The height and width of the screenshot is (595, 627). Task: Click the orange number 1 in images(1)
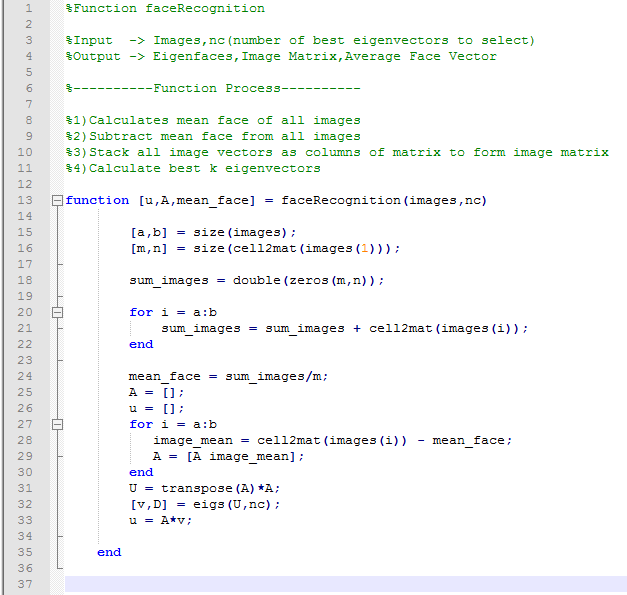coord(364,248)
